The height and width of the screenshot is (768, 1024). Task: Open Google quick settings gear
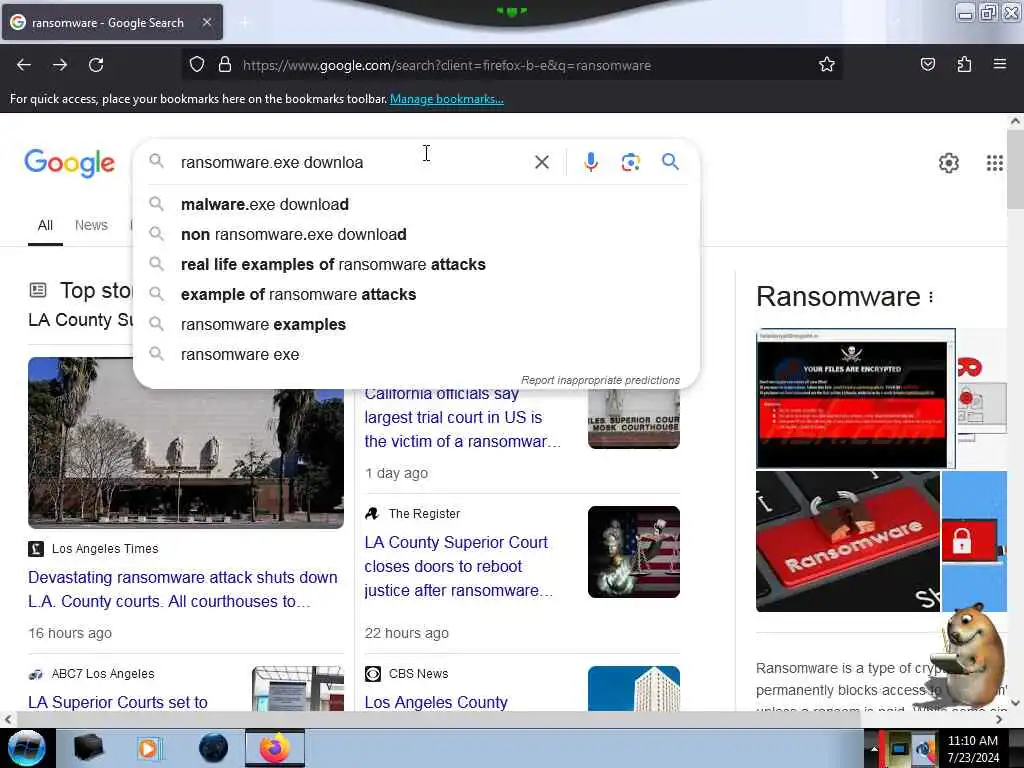coord(948,163)
